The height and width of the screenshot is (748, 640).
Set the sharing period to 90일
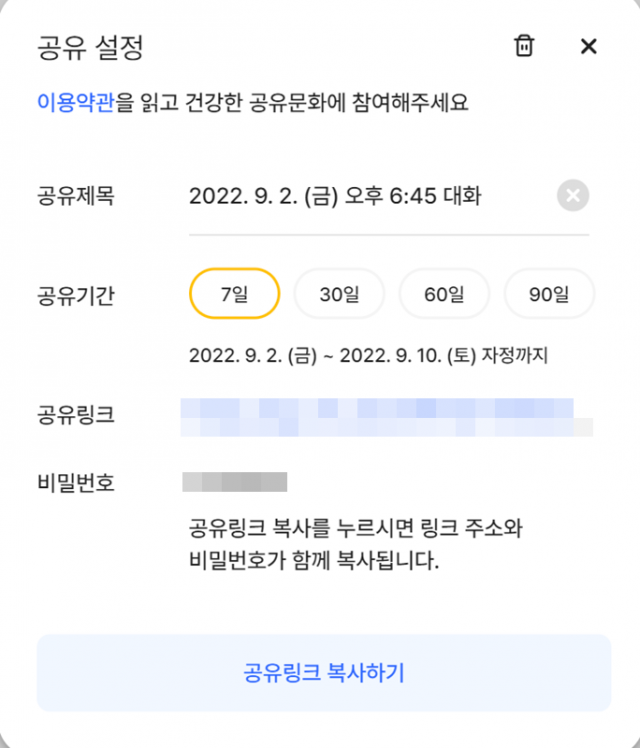[x=549, y=294]
